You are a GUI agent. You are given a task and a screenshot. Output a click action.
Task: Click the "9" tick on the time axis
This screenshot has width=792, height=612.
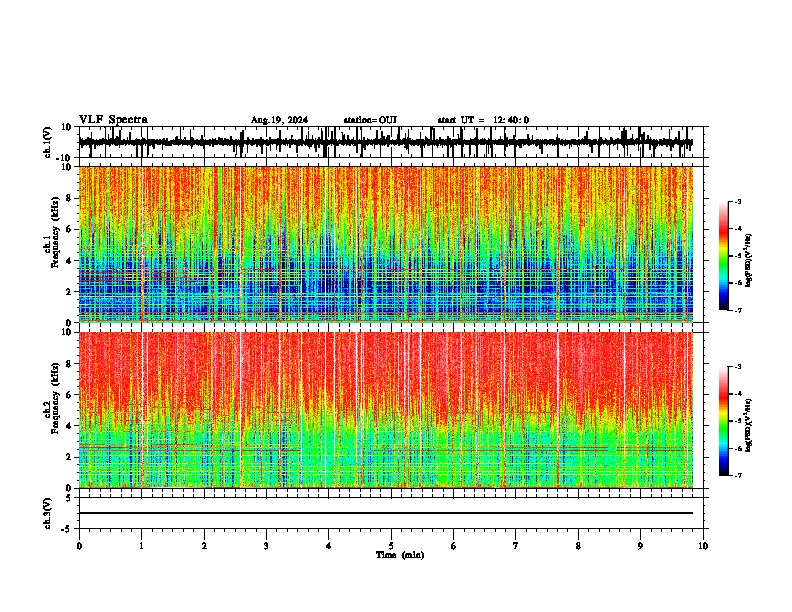click(x=640, y=546)
